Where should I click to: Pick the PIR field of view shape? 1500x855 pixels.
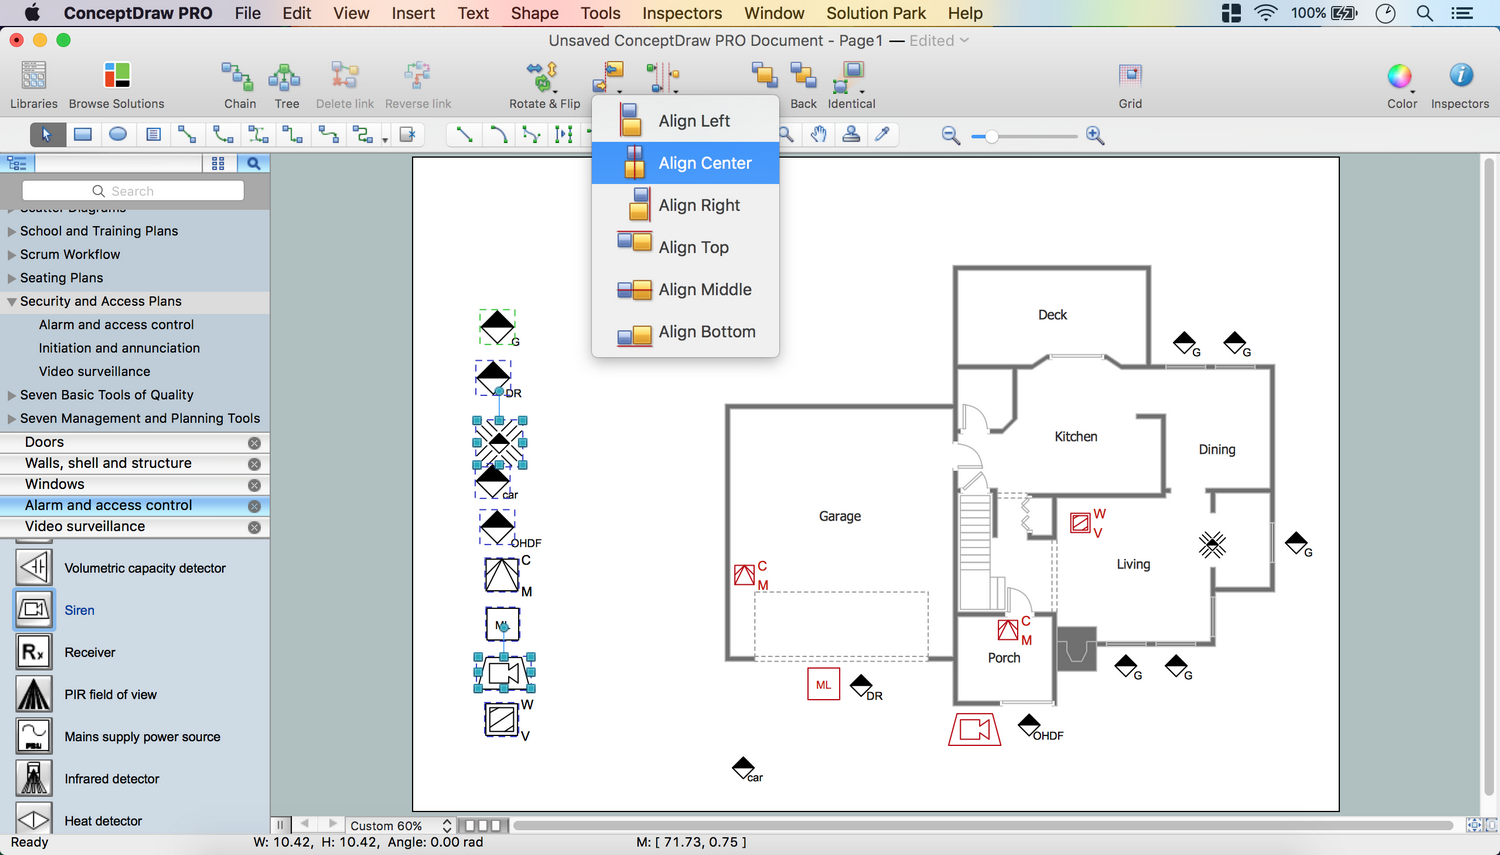point(34,694)
